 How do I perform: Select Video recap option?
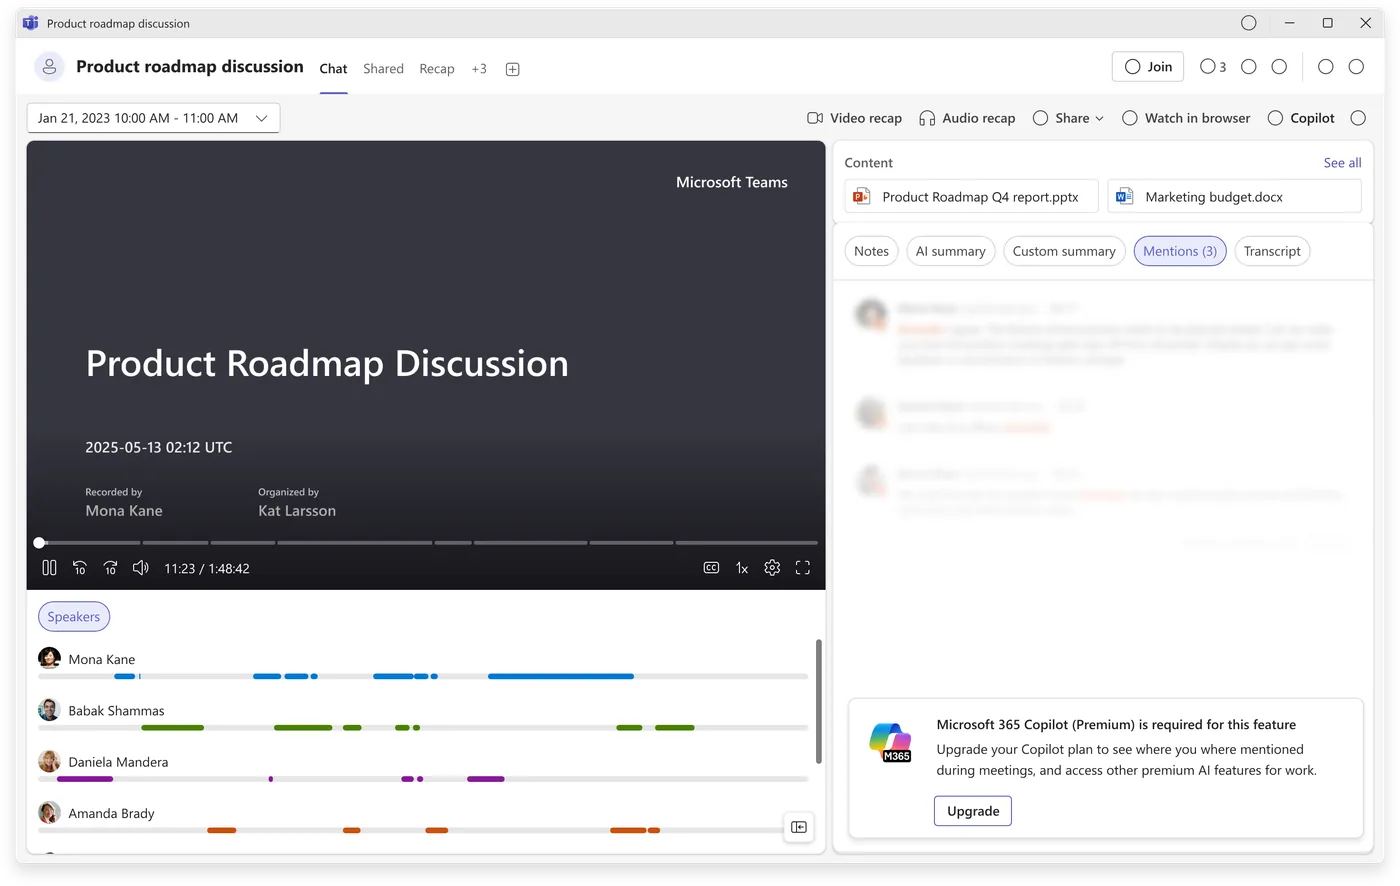click(855, 118)
